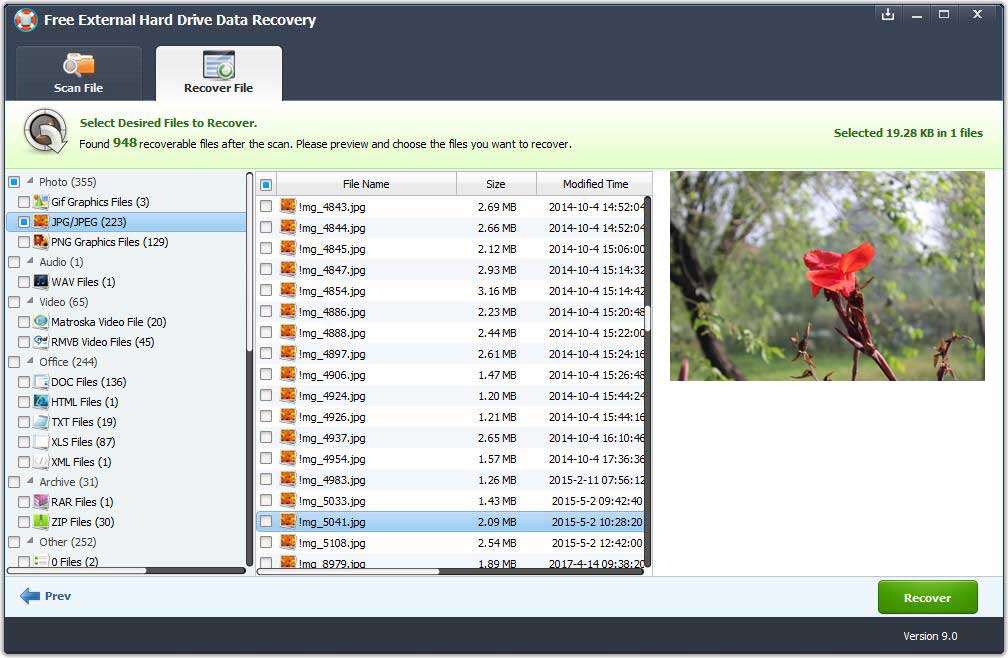1008x658 pixels.
Task: Click the Matroska Video File icon
Action: (41, 322)
